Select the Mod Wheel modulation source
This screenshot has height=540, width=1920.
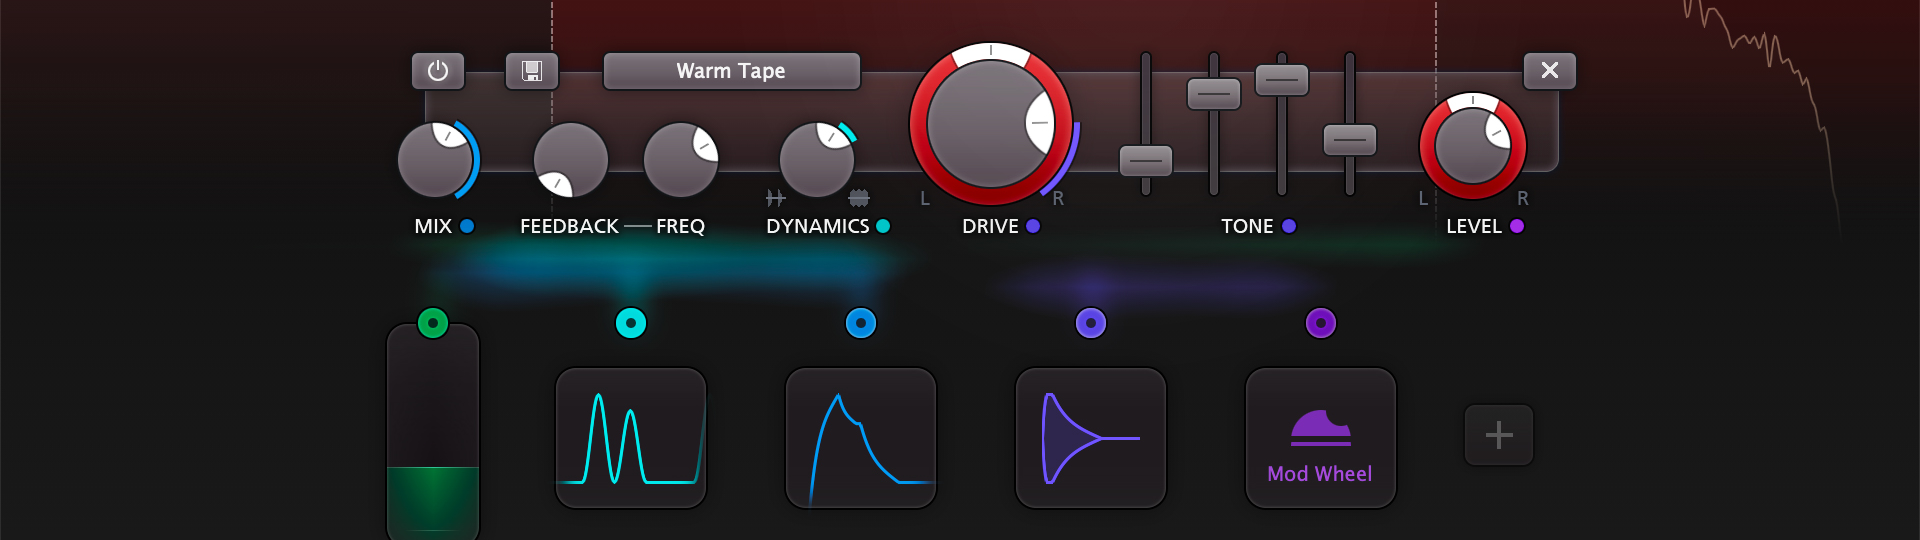click(x=1320, y=438)
